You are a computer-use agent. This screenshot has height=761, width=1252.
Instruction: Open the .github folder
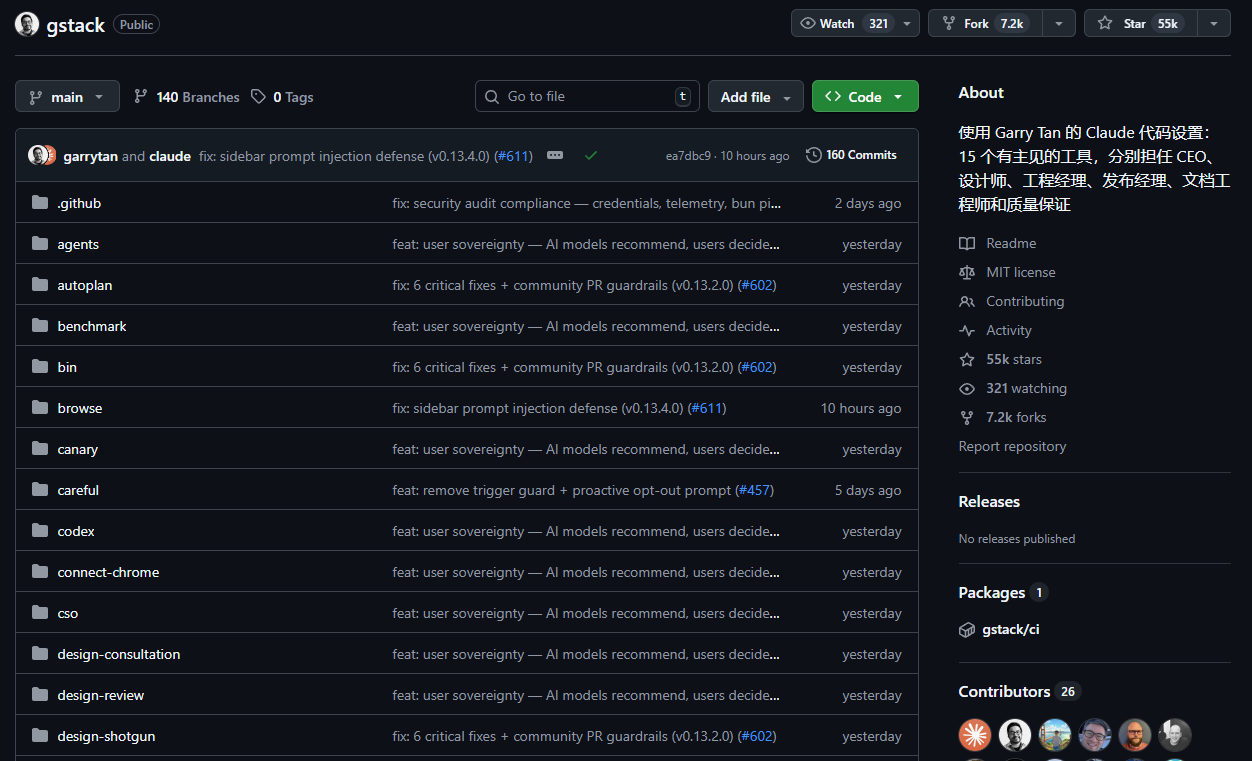pos(79,203)
